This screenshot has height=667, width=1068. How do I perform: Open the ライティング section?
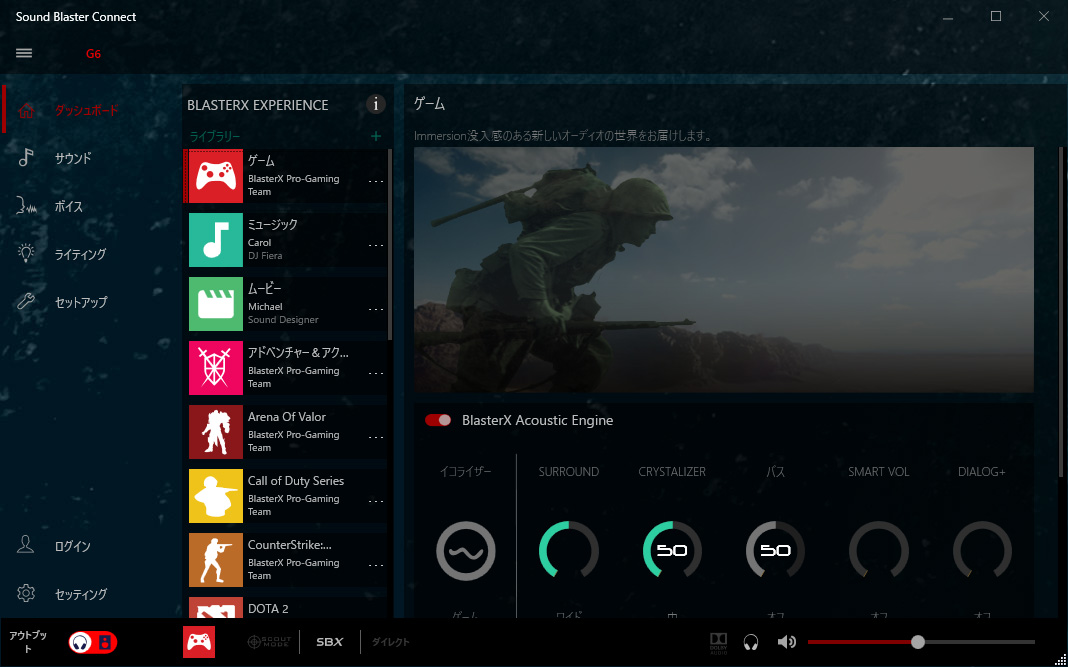click(x=80, y=254)
